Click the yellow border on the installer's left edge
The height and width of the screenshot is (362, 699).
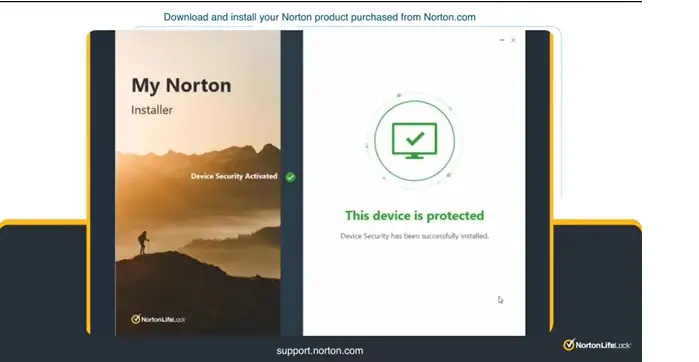88,183
